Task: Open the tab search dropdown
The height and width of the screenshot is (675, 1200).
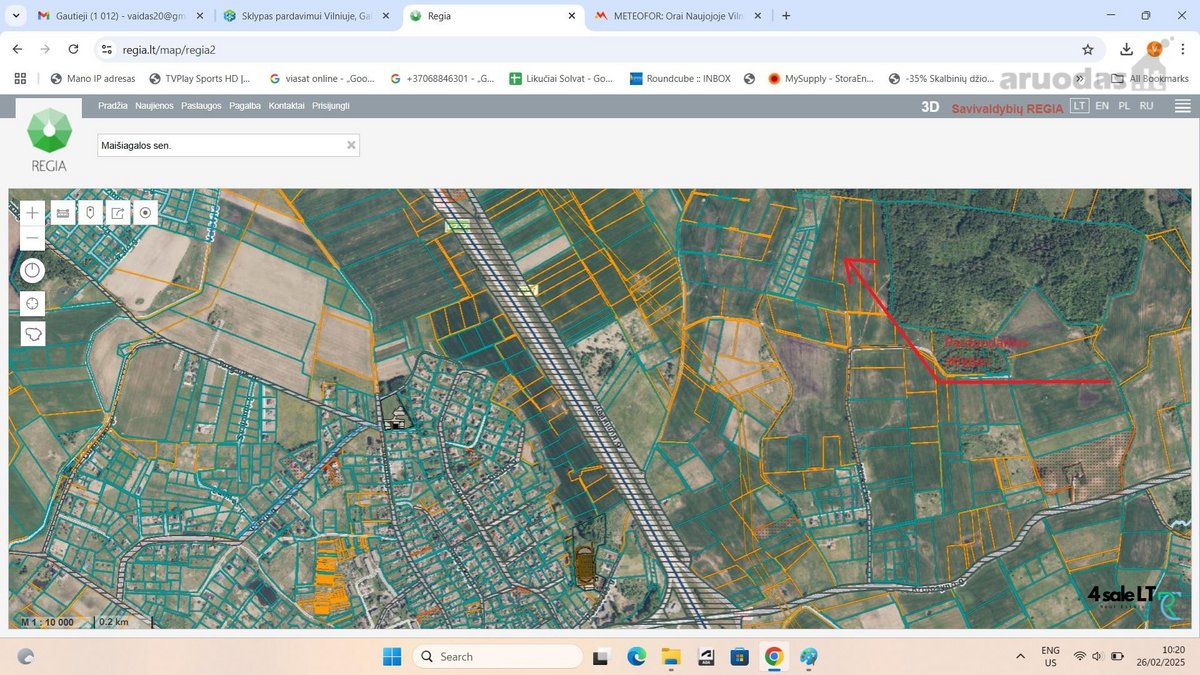Action: click(16, 16)
